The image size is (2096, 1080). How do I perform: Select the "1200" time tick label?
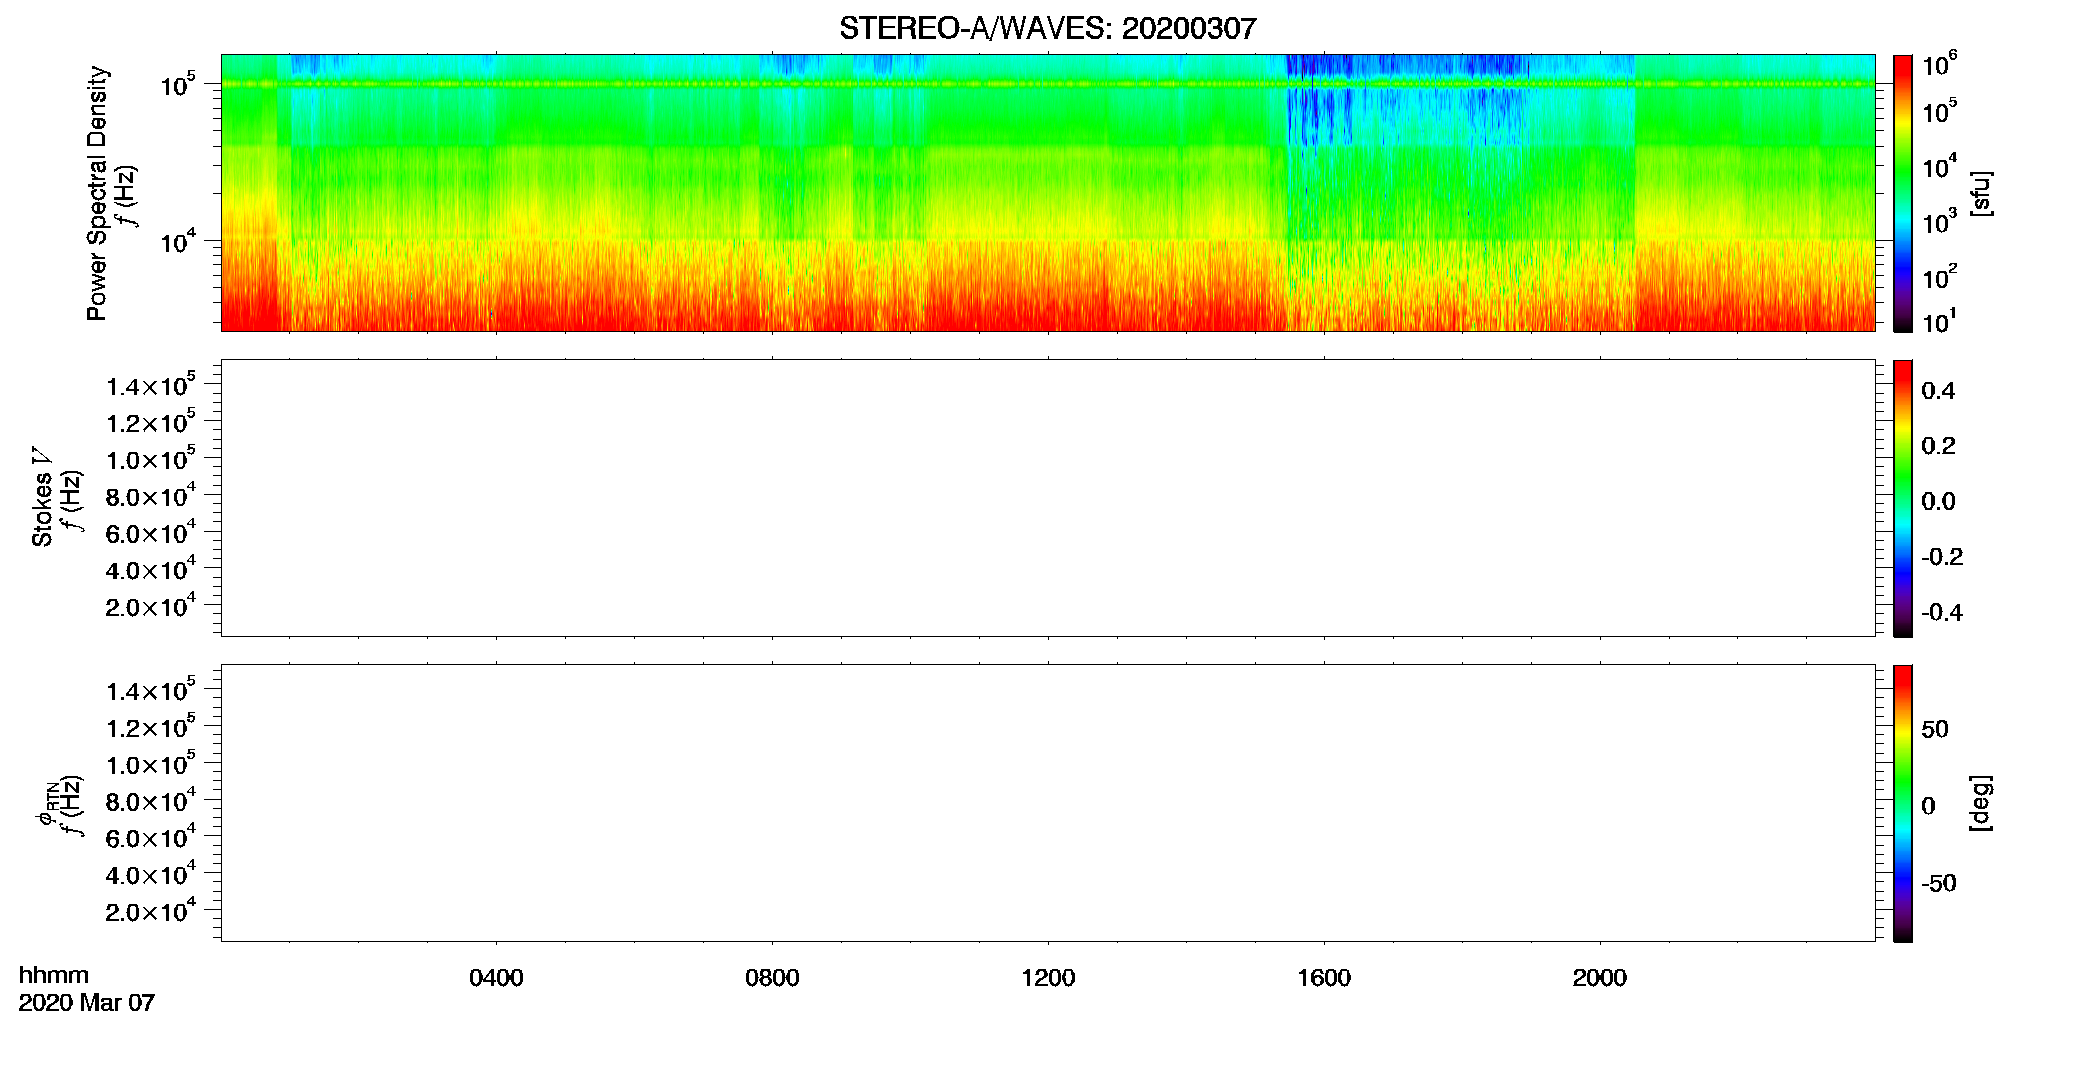tap(1048, 977)
